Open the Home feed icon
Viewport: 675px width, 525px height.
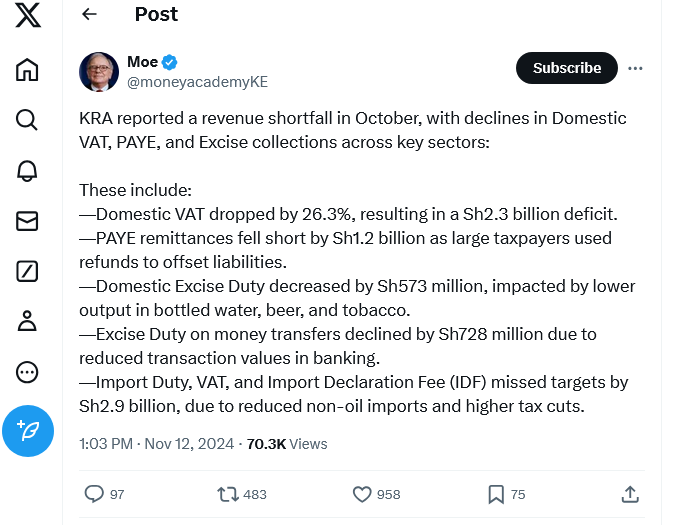pyautogui.click(x=27, y=69)
